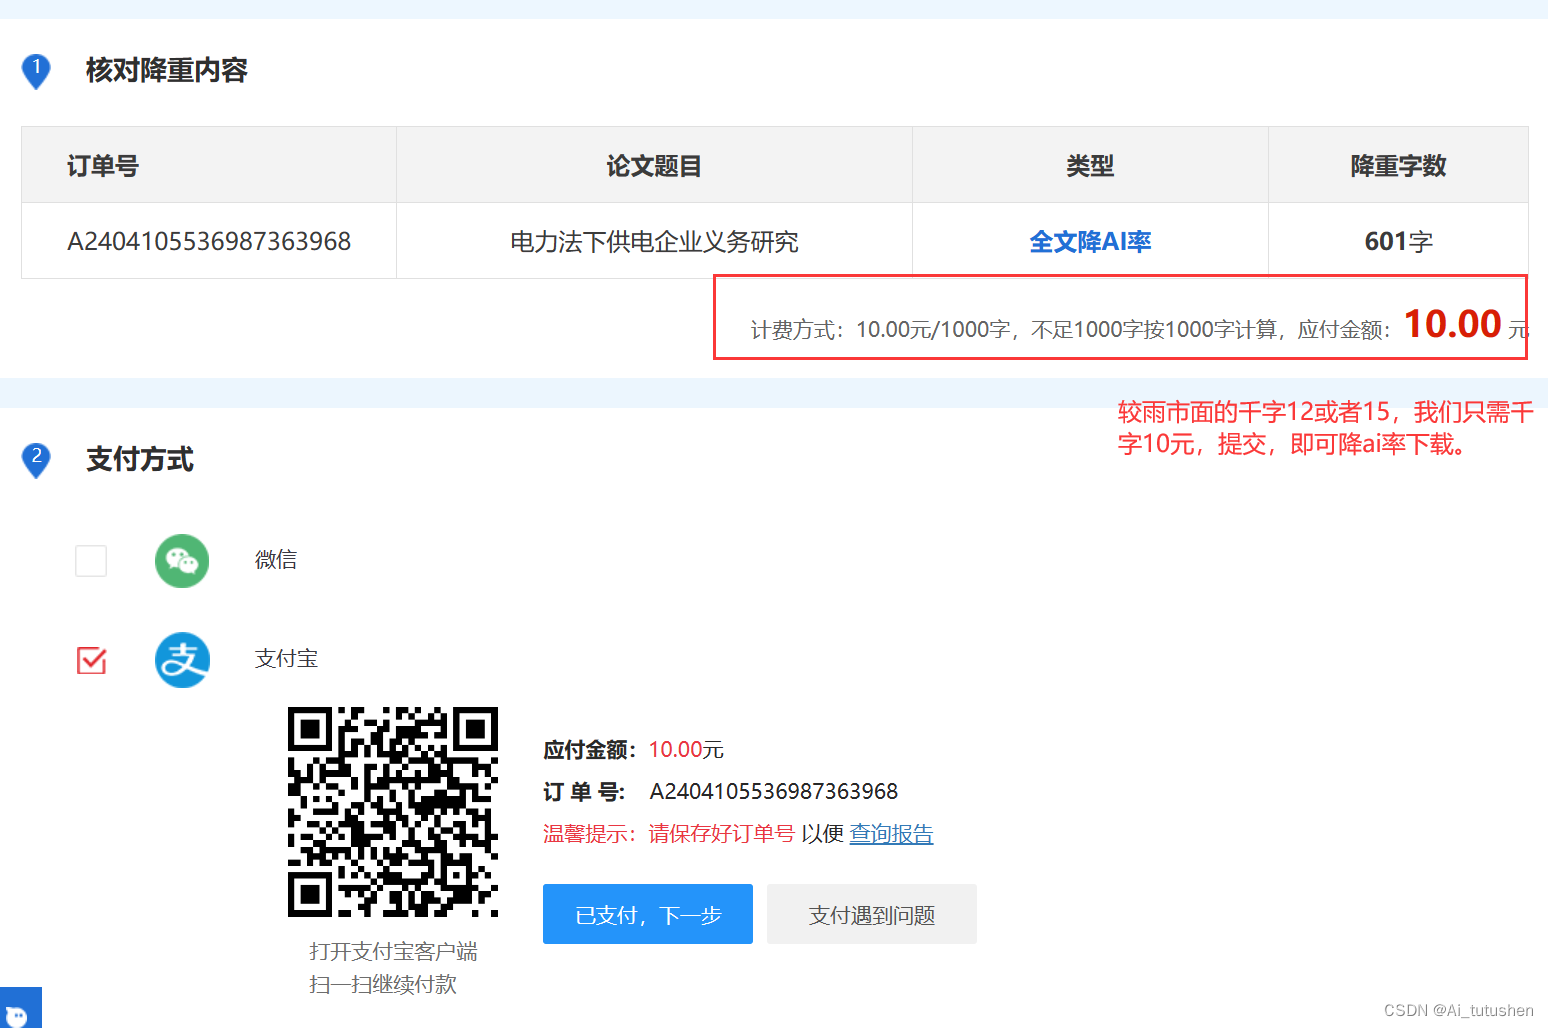Click the green WeChat logo icon
Image resolution: width=1548 pixels, height=1028 pixels.
click(x=182, y=561)
